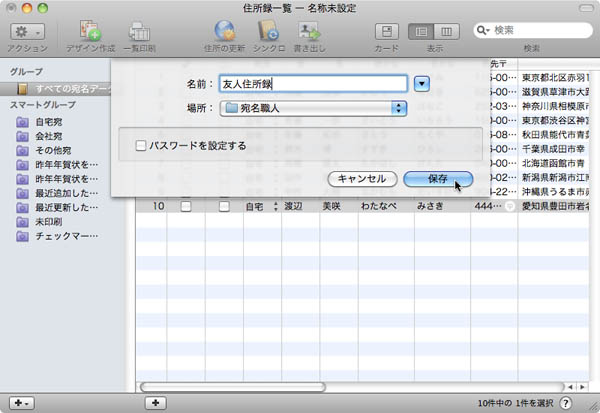Enable the パスワードを設定する checkbox
This screenshot has width=600, height=413.
(x=141, y=146)
